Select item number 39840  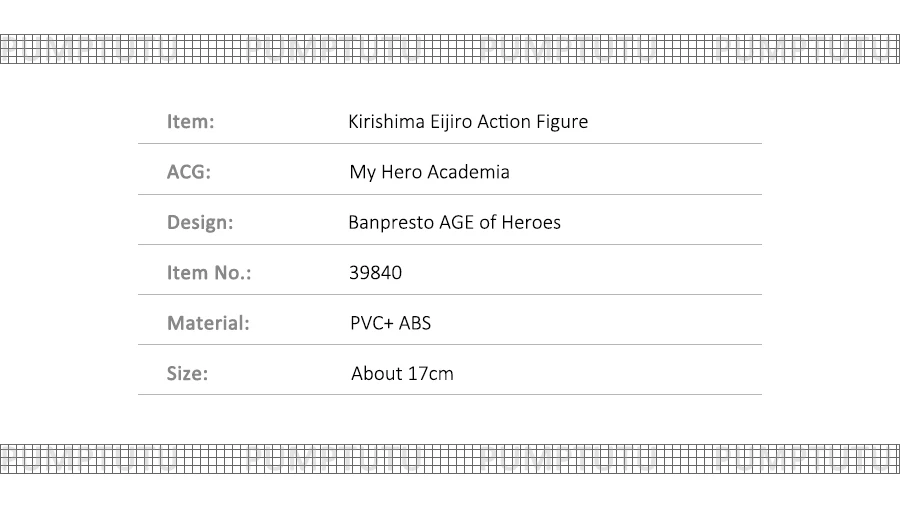coord(375,273)
